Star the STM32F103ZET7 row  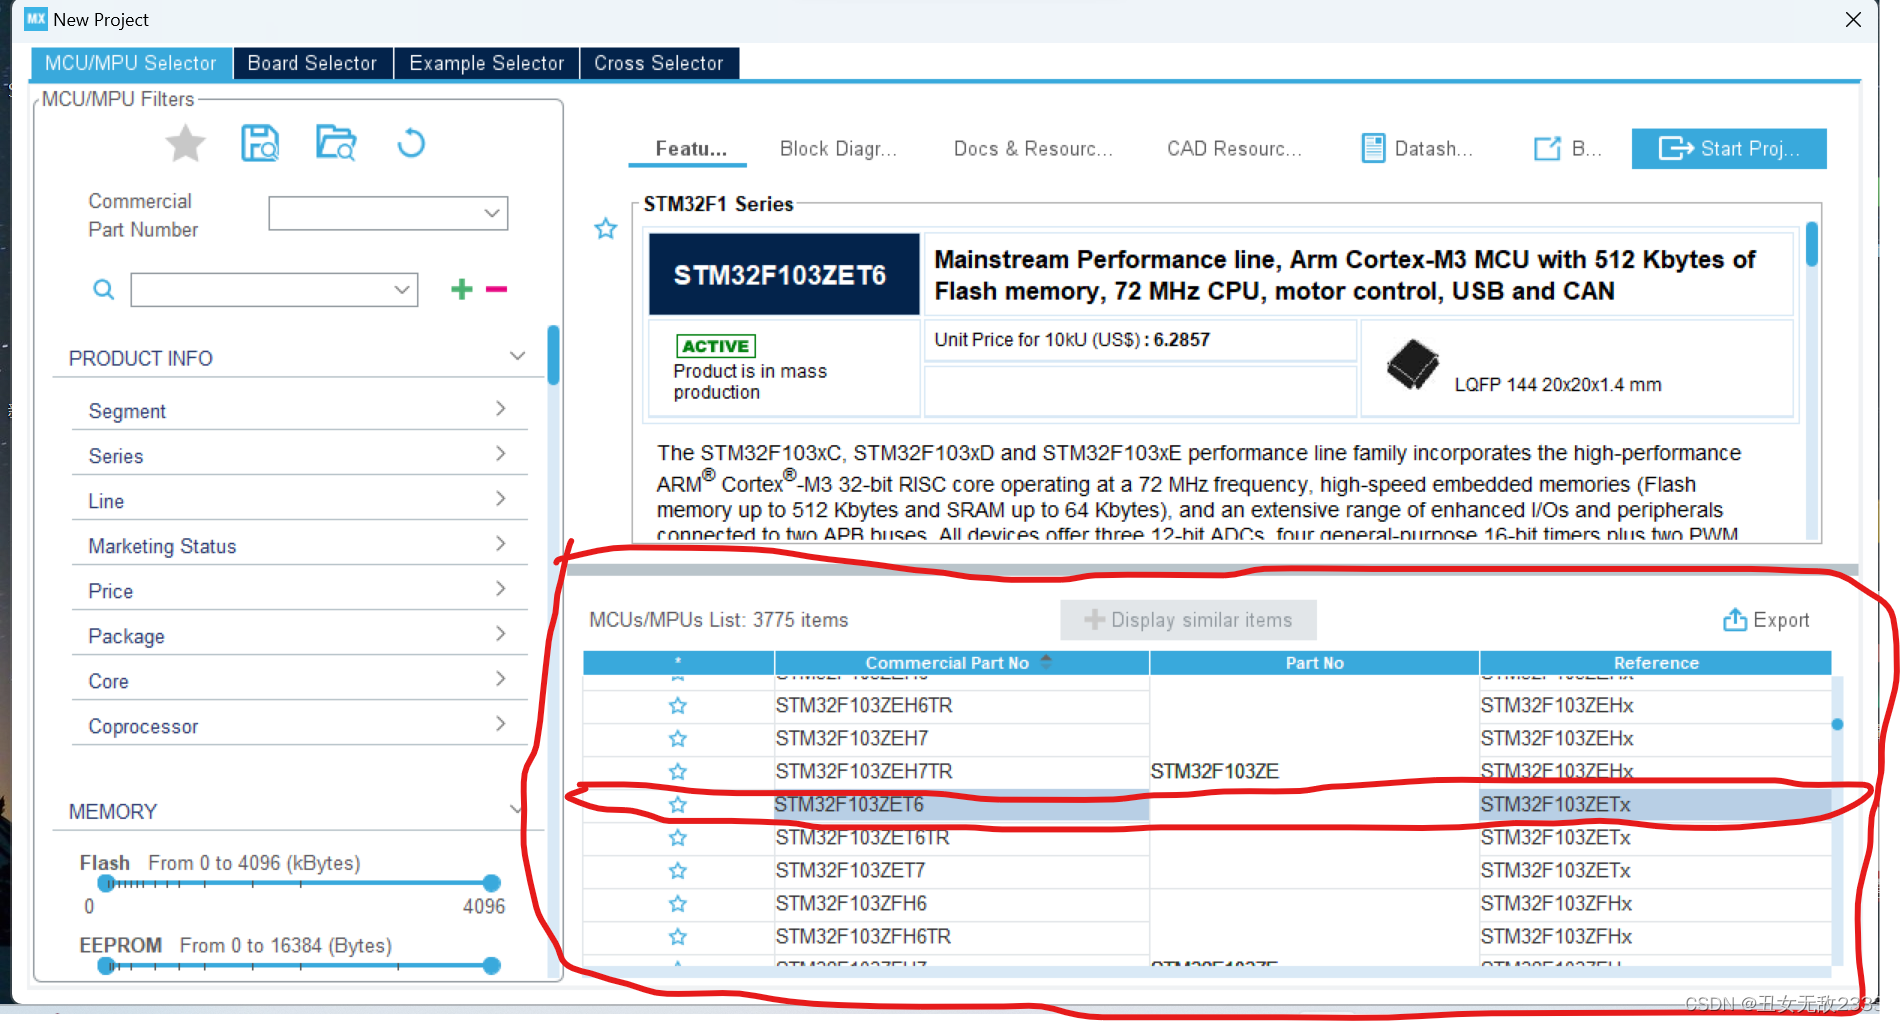click(678, 871)
